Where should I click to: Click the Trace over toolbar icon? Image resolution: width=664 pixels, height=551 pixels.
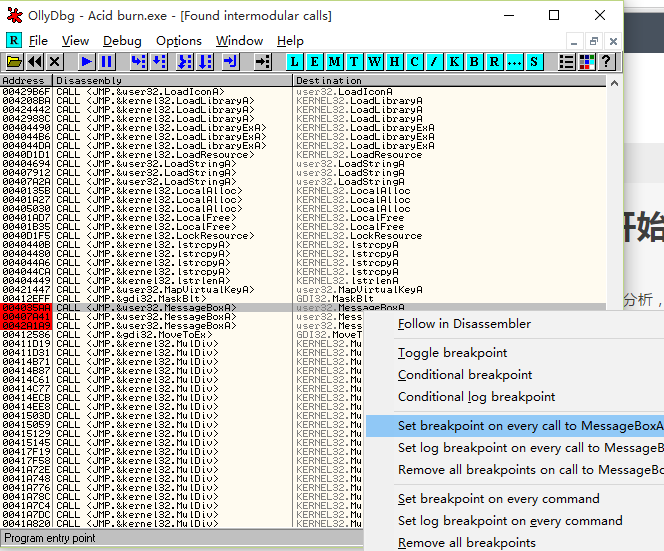click(205, 62)
